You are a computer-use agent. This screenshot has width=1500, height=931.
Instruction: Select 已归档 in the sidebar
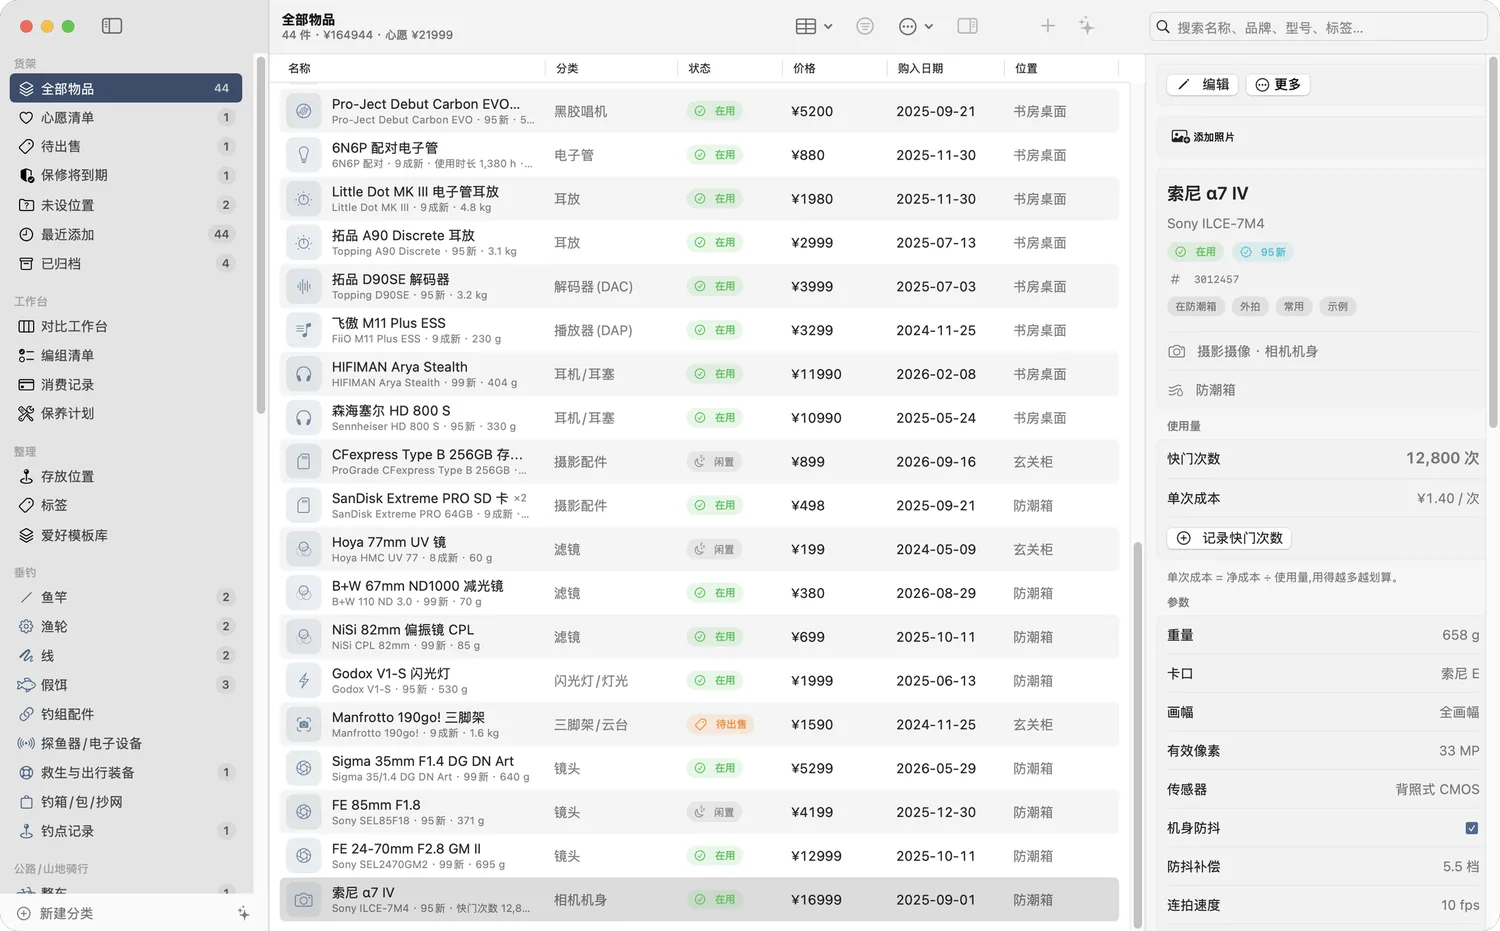(126, 263)
